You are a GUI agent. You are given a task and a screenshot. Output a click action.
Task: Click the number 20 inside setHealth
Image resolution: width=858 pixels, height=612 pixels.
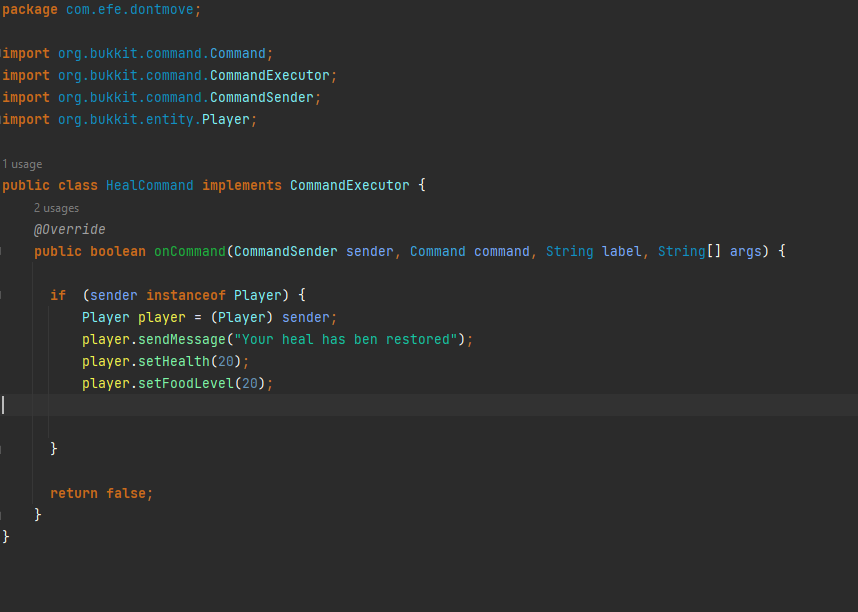(225, 361)
